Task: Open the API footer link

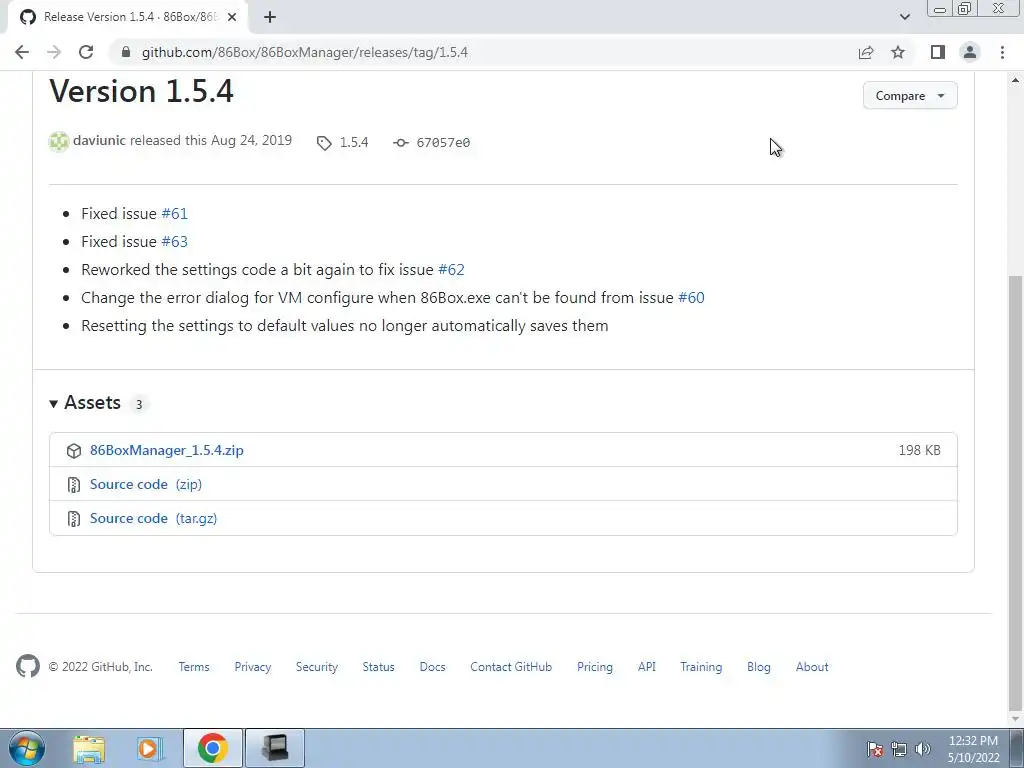Action: point(647,667)
